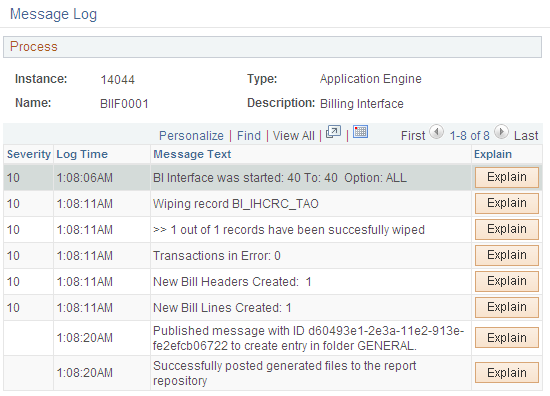This screenshot has height=396, width=550.
Task: Select the '1-8 of 8' row counter
Action: click(x=469, y=136)
